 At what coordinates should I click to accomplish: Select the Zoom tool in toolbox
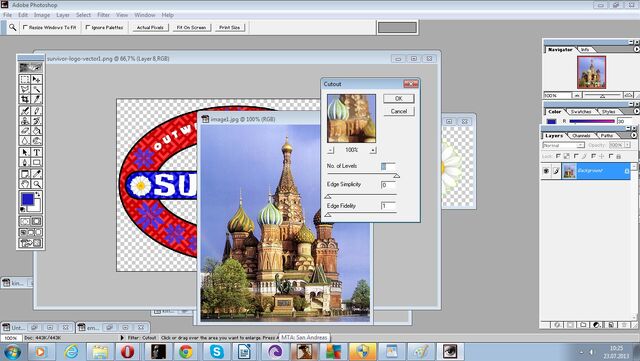point(36,184)
